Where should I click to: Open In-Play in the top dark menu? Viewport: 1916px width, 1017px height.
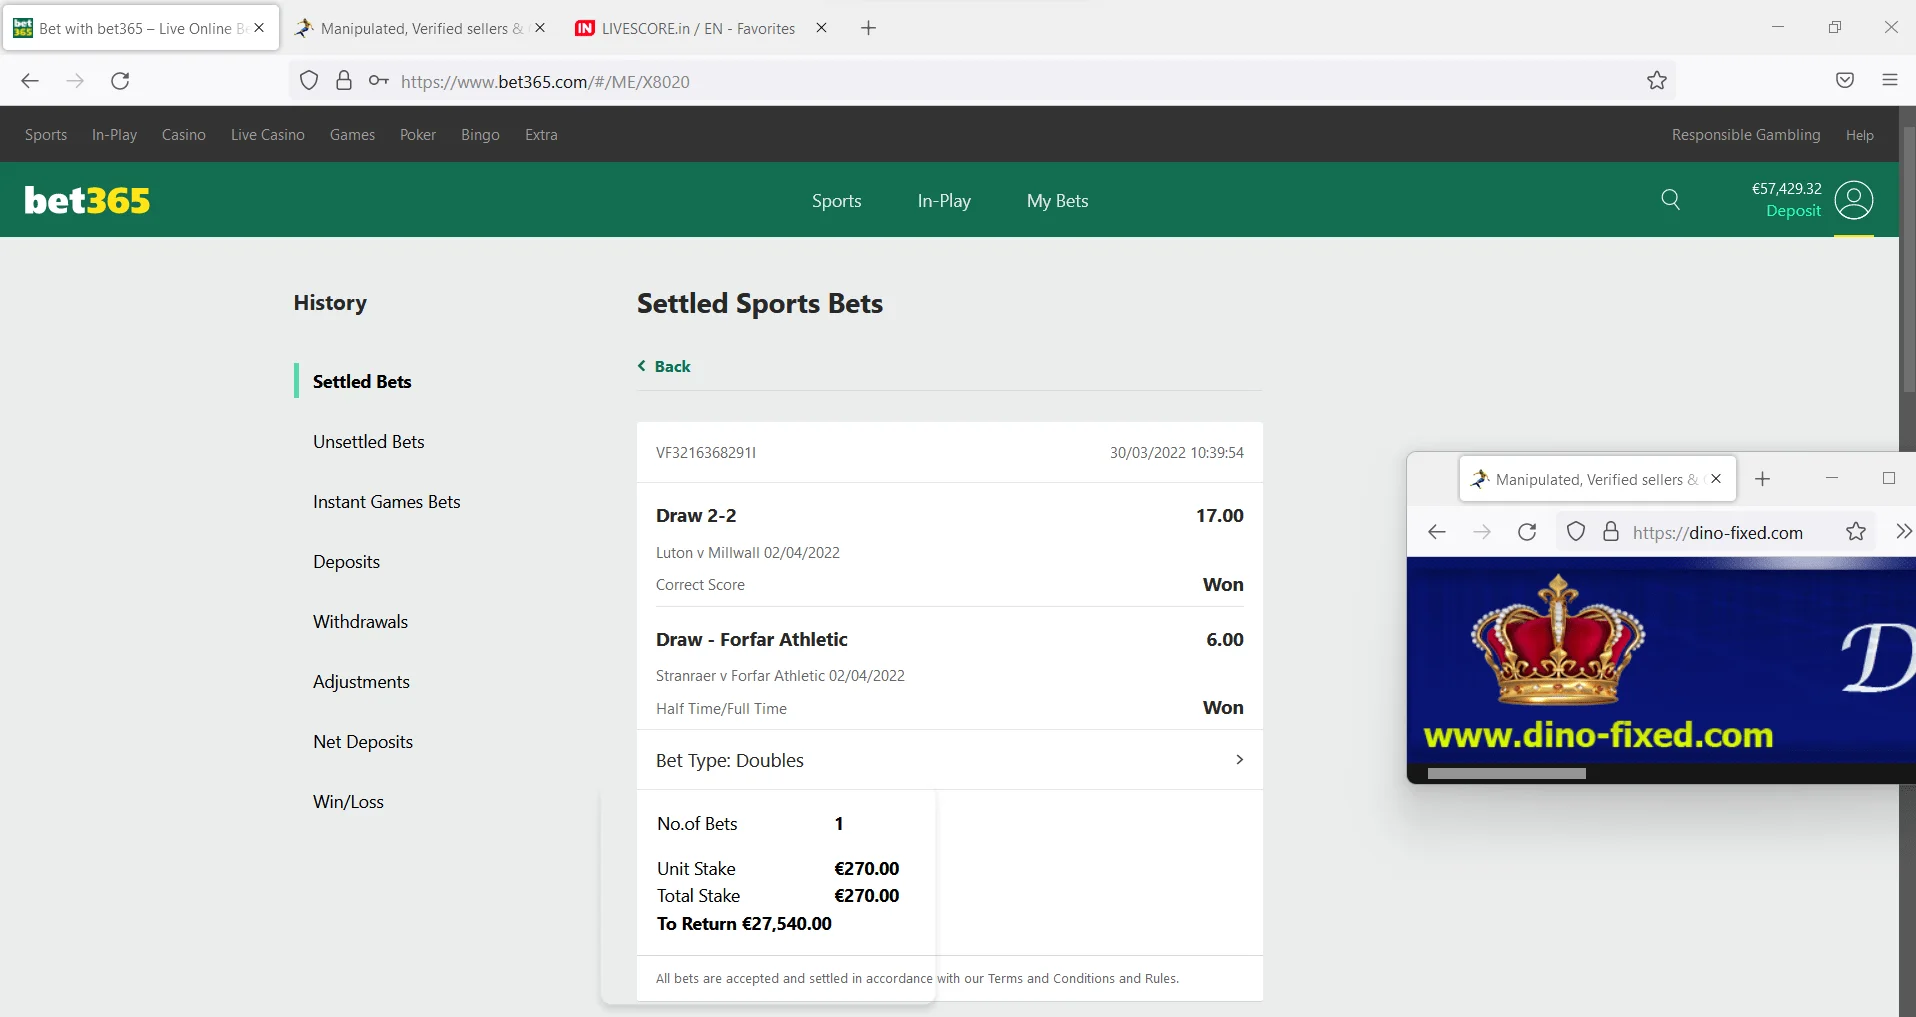(114, 135)
